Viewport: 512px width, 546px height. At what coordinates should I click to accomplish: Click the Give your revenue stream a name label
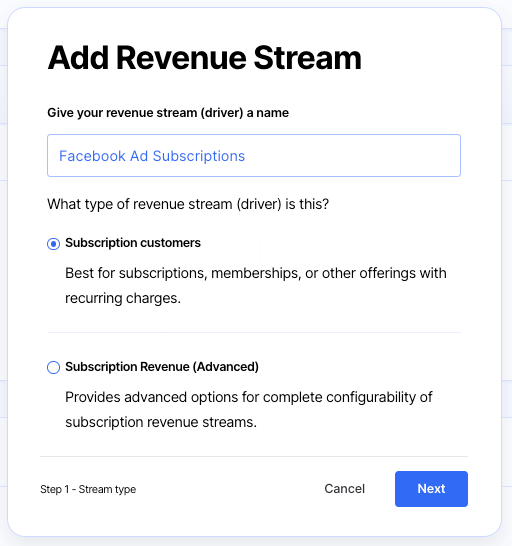tap(168, 113)
